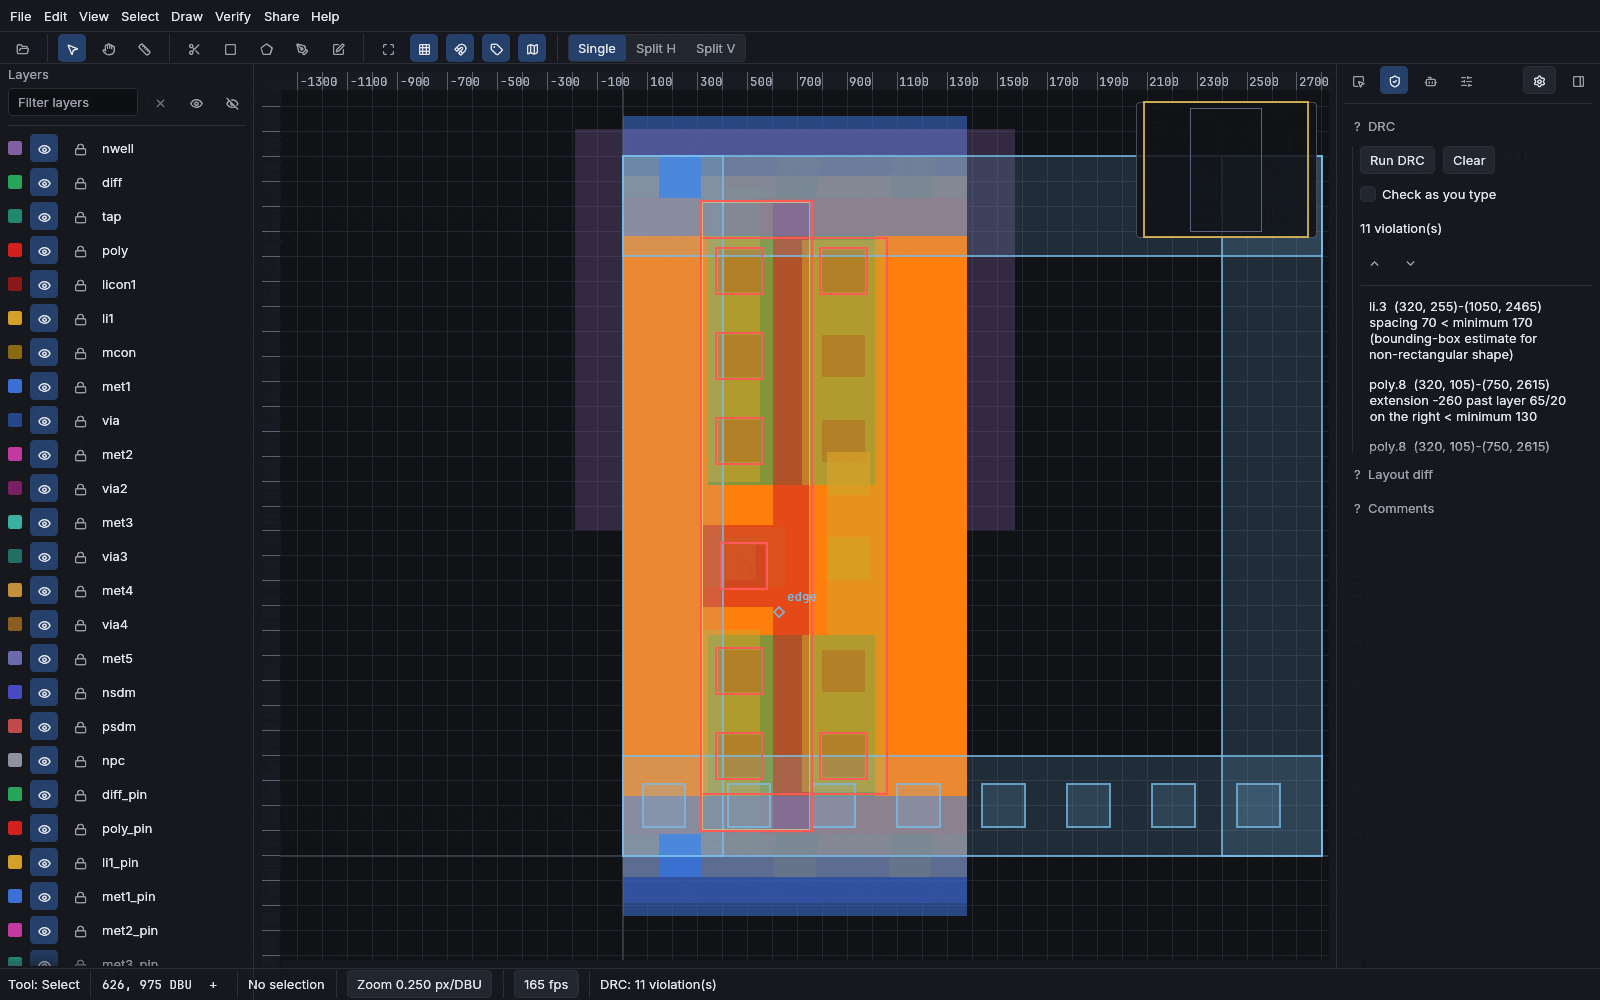Fit view with the fullscreen frame icon

[388, 49]
